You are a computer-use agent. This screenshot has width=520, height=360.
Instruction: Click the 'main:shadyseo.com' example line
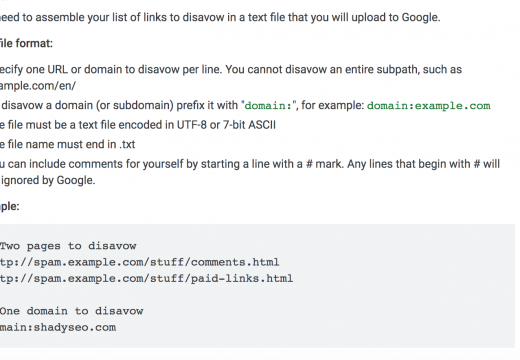point(58,327)
